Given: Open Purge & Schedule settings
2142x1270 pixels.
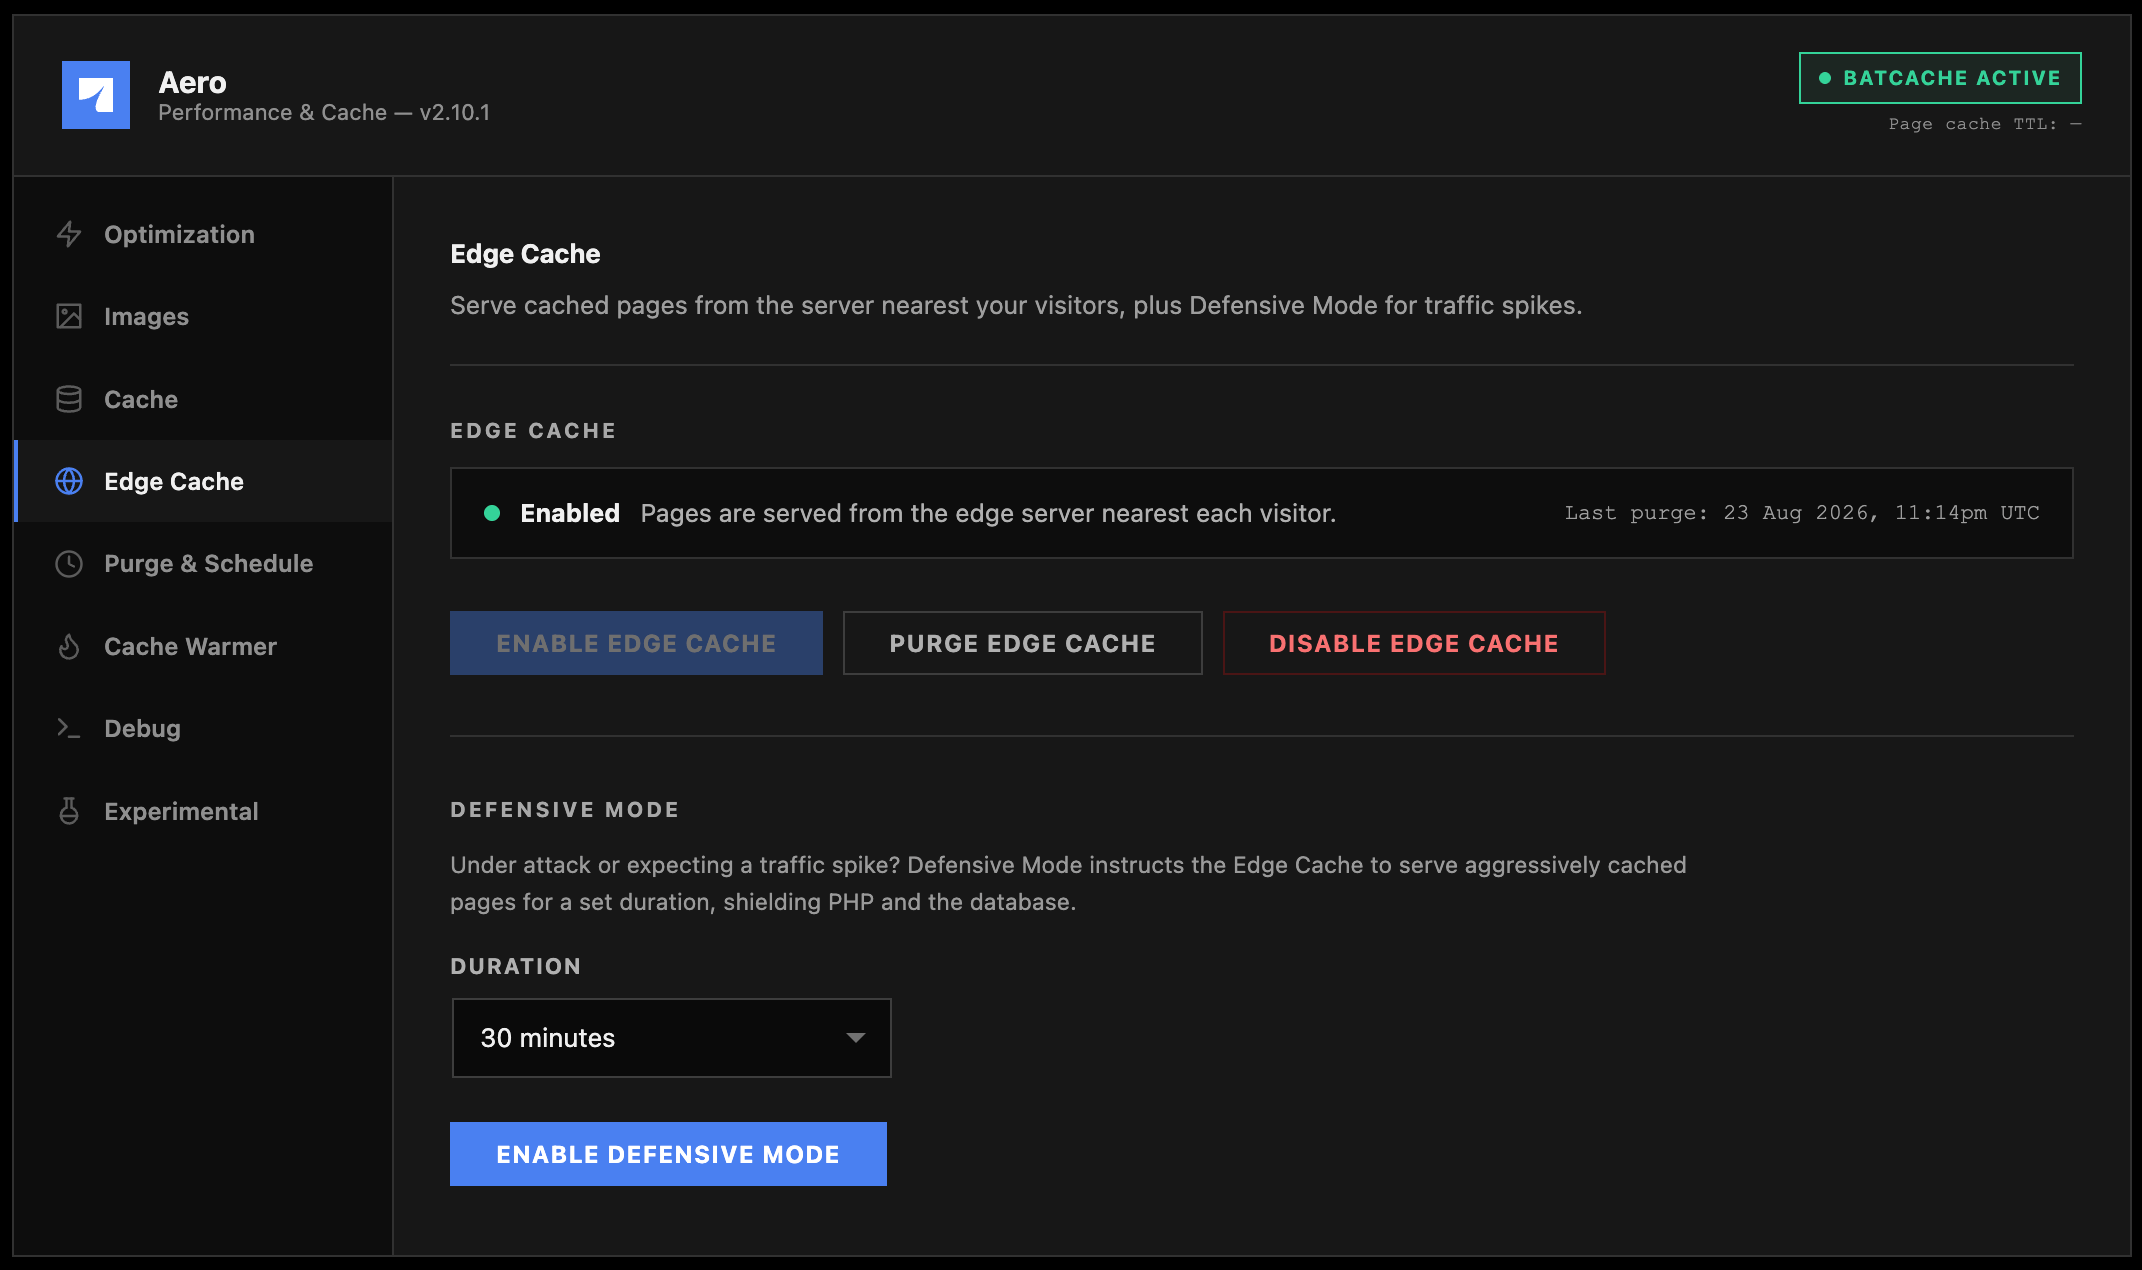Looking at the screenshot, I should 204,564.
